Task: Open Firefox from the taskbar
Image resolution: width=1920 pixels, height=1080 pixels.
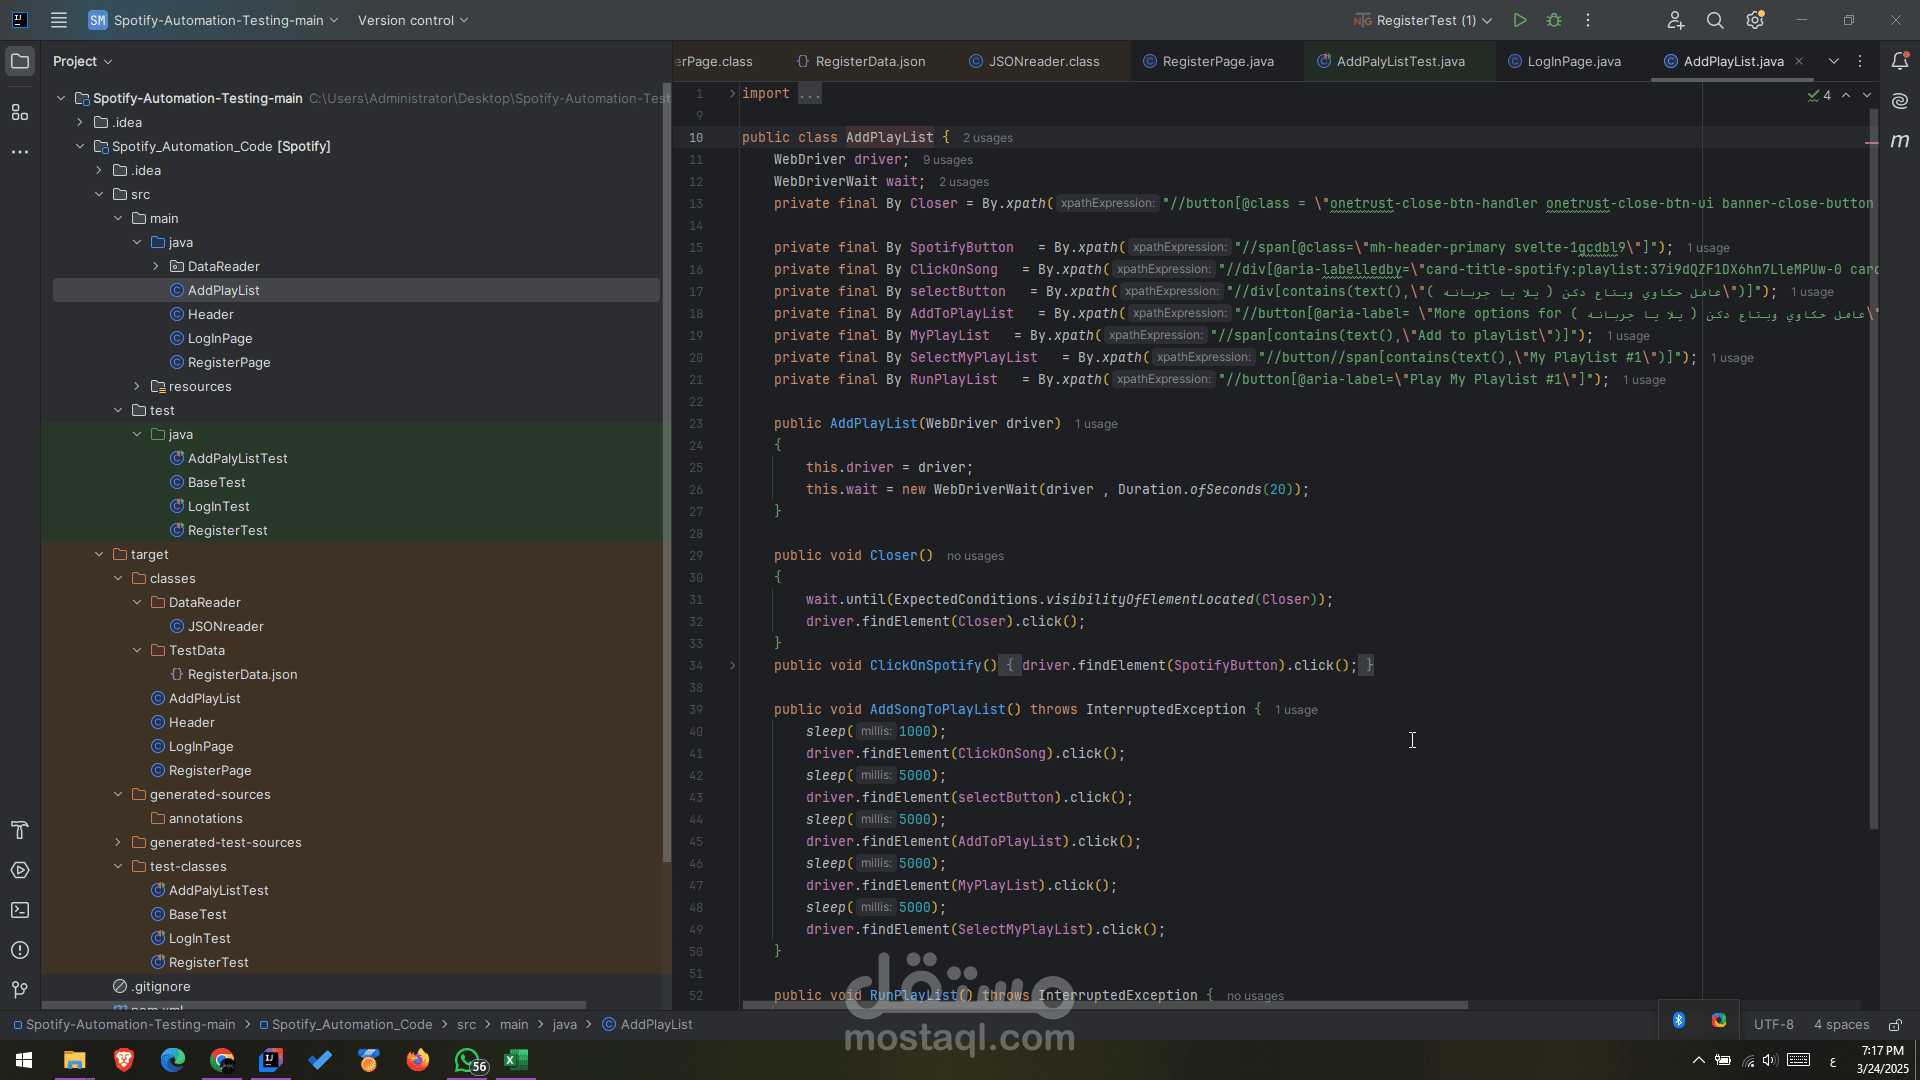Action: pos(418,1060)
